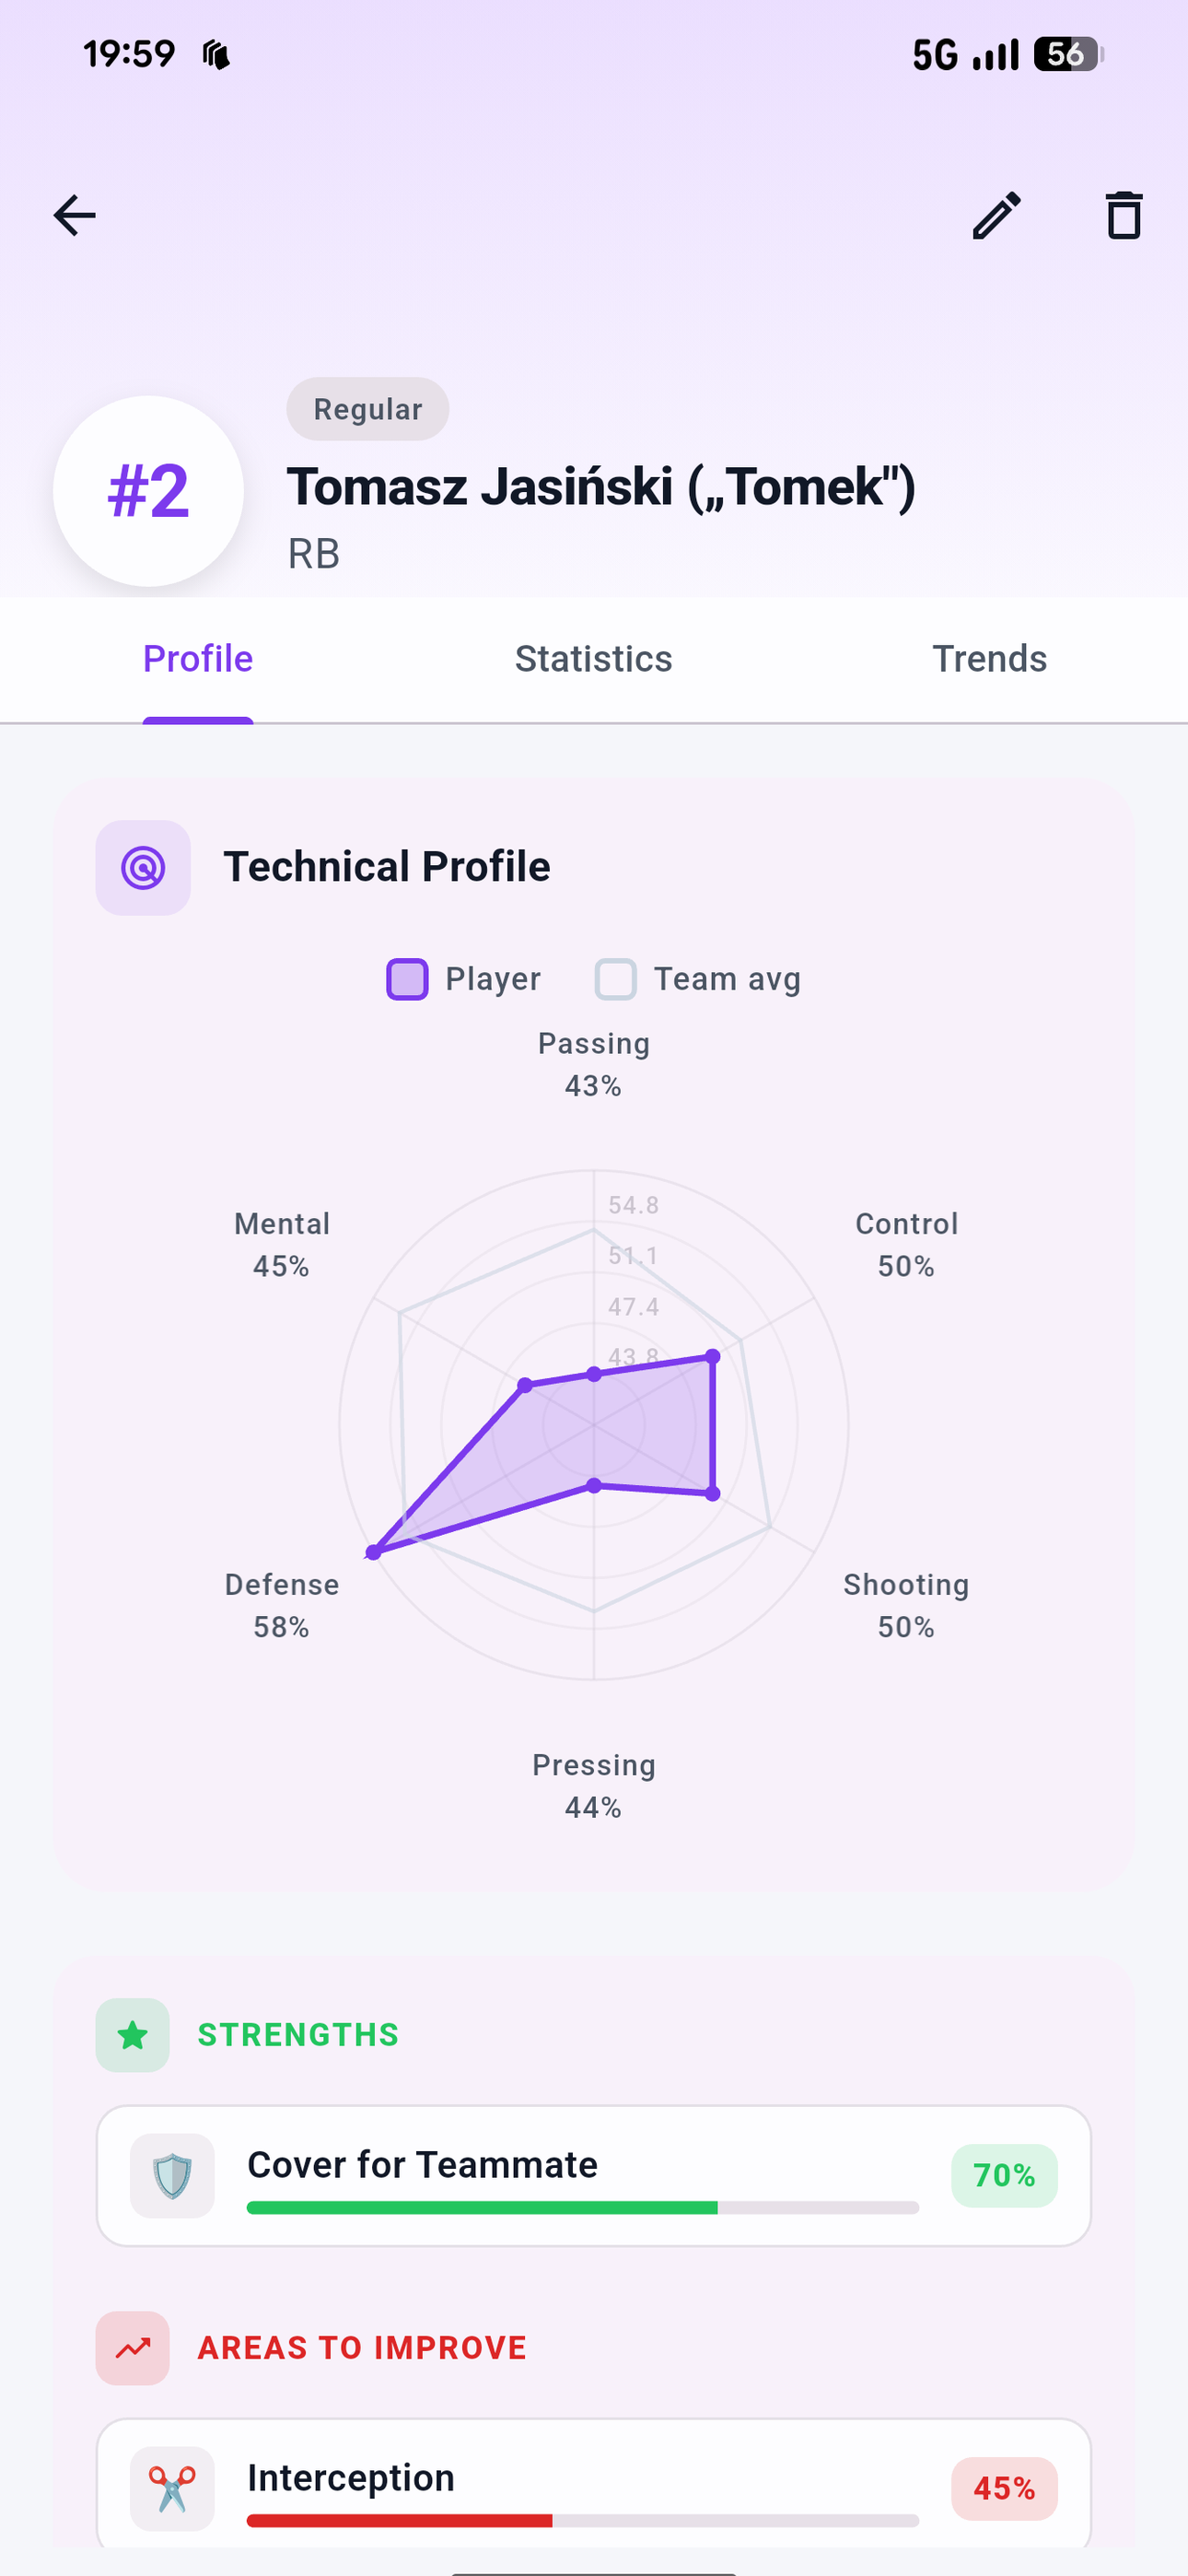Tap the Regular status badge

[x=367, y=408]
